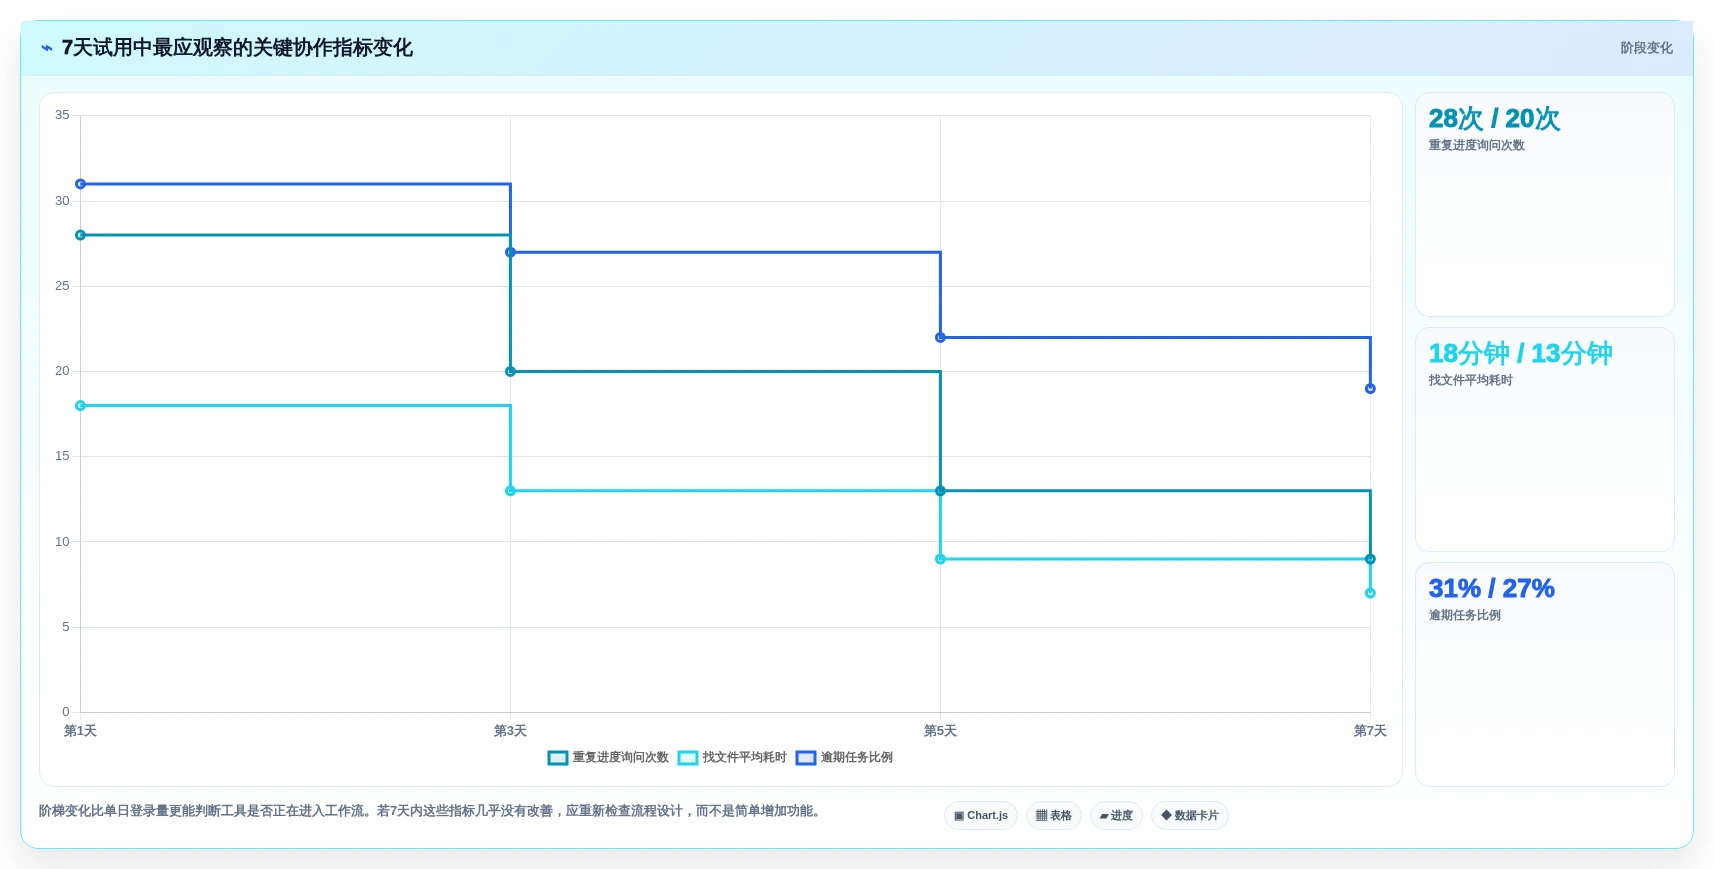Click the 找文件平均耗时 point at 第5天 (9)

click(940, 559)
